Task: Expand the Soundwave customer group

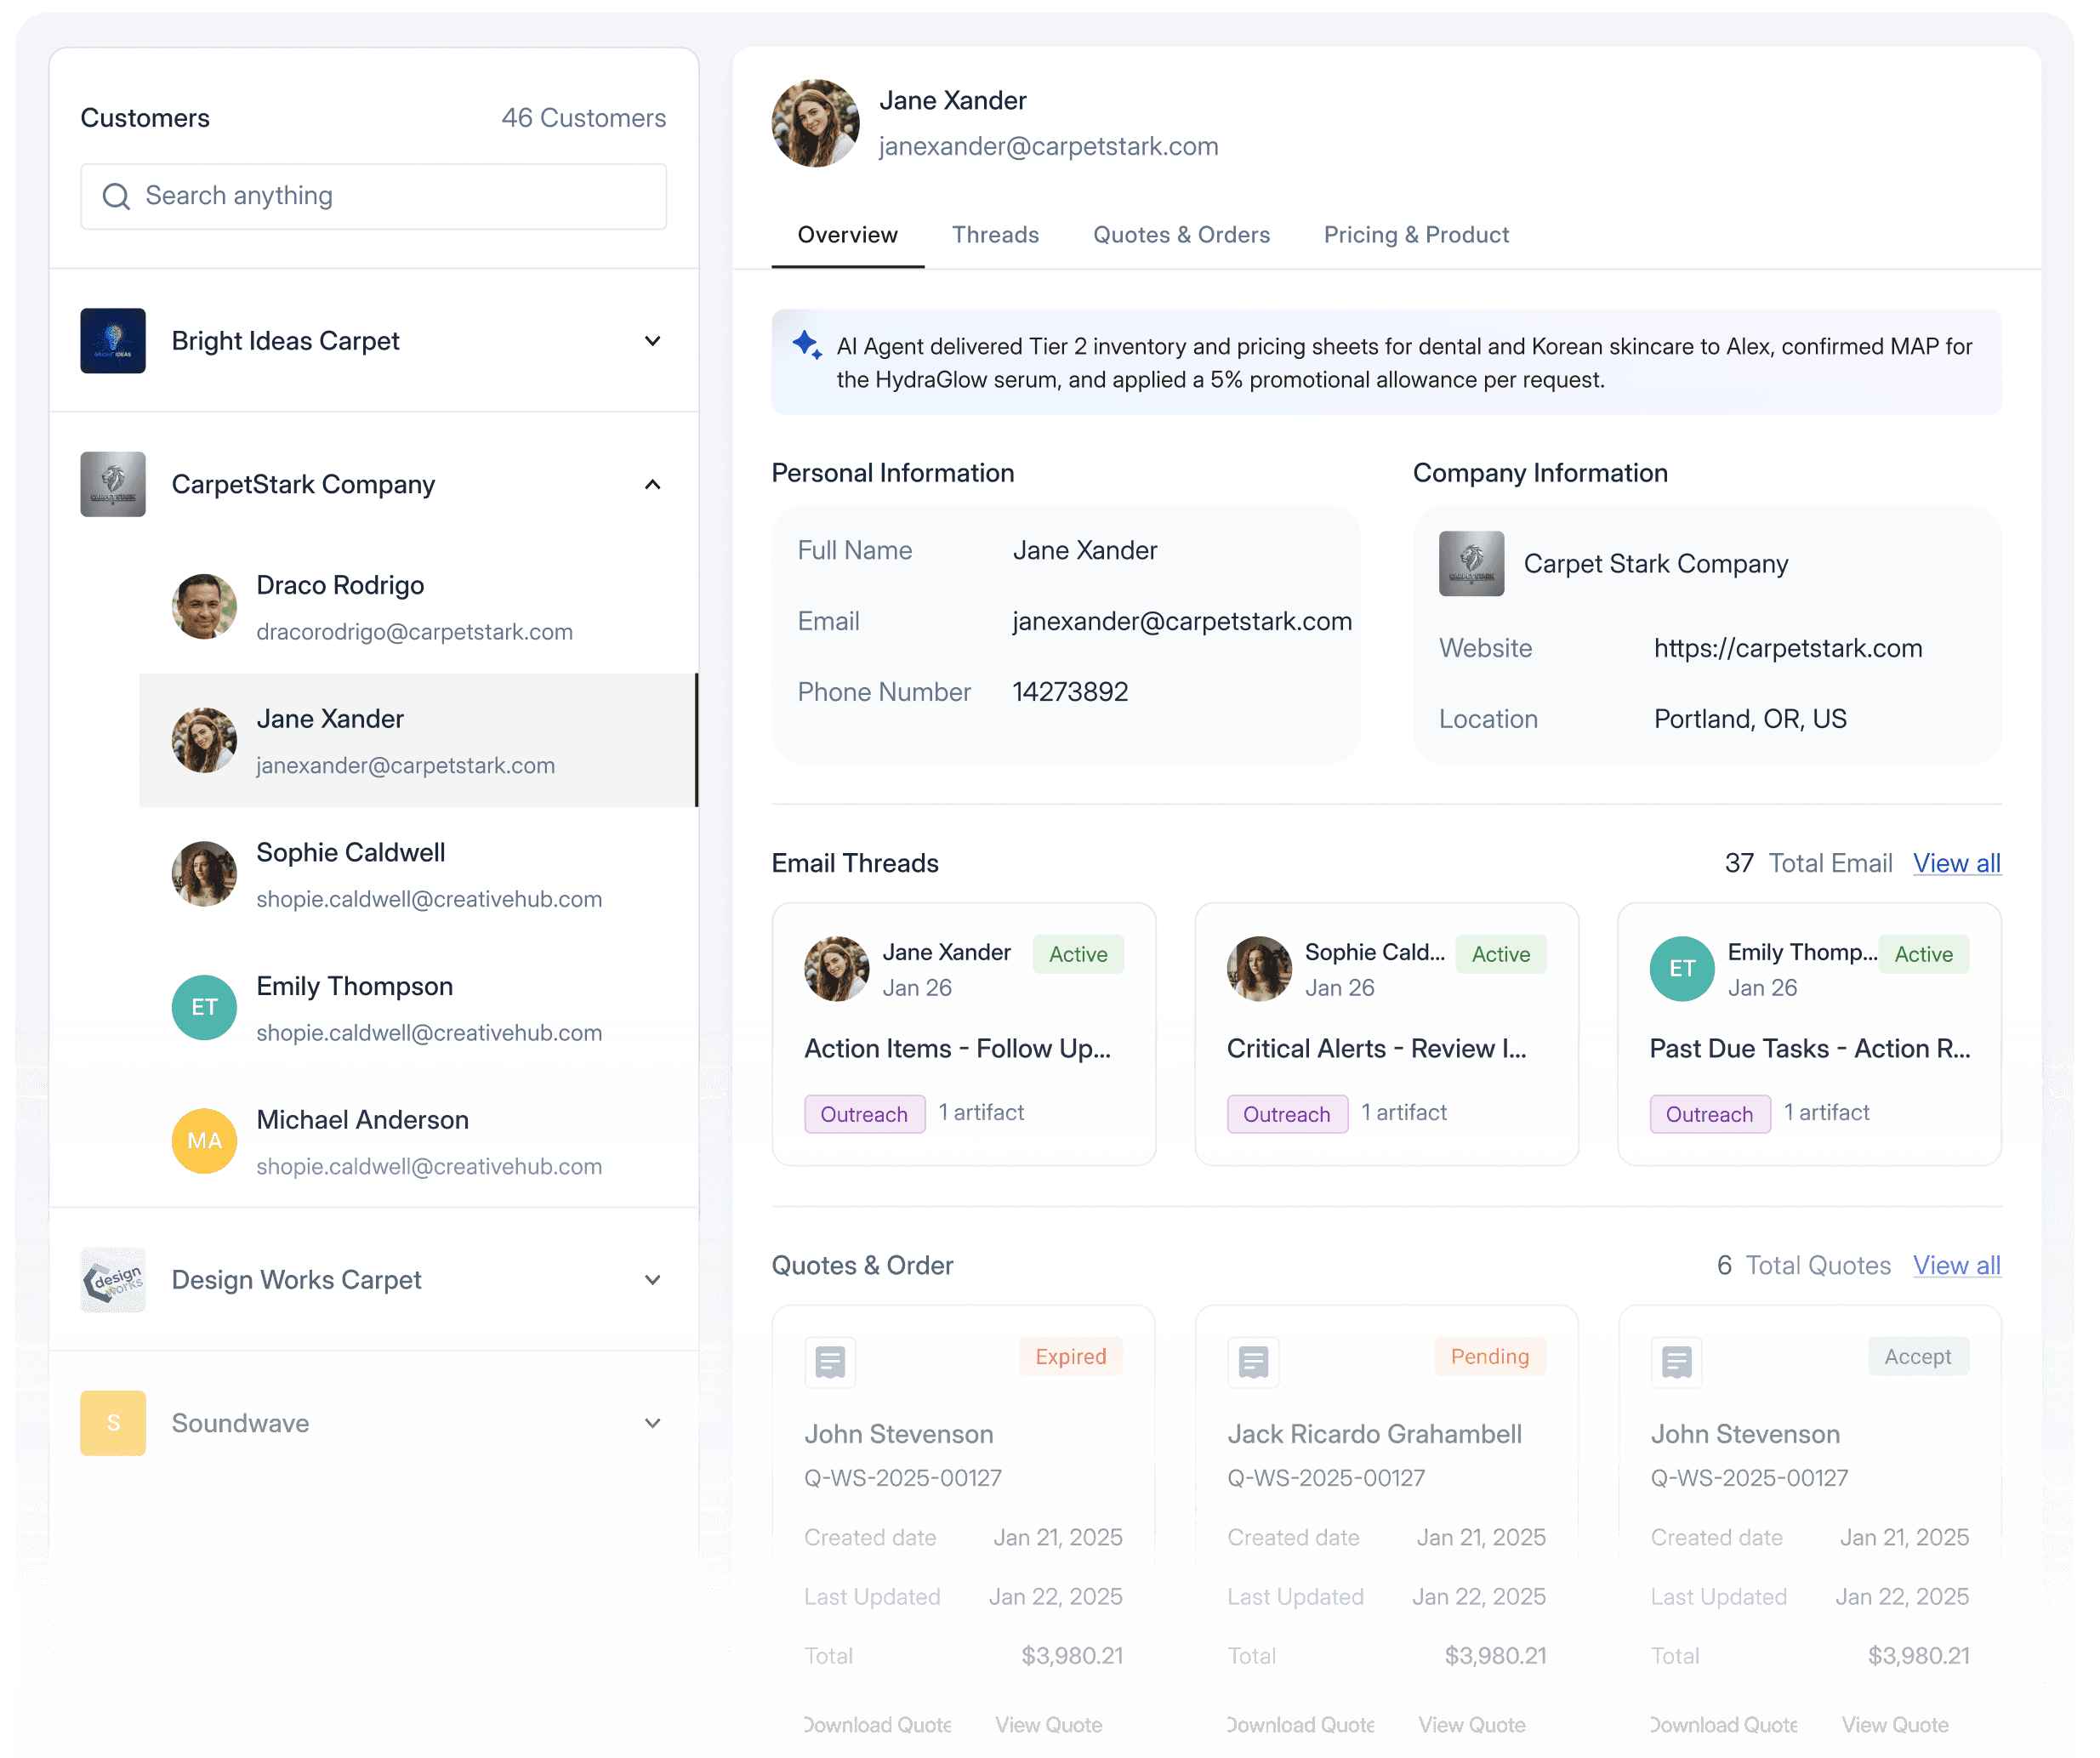Action: click(x=652, y=1422)
